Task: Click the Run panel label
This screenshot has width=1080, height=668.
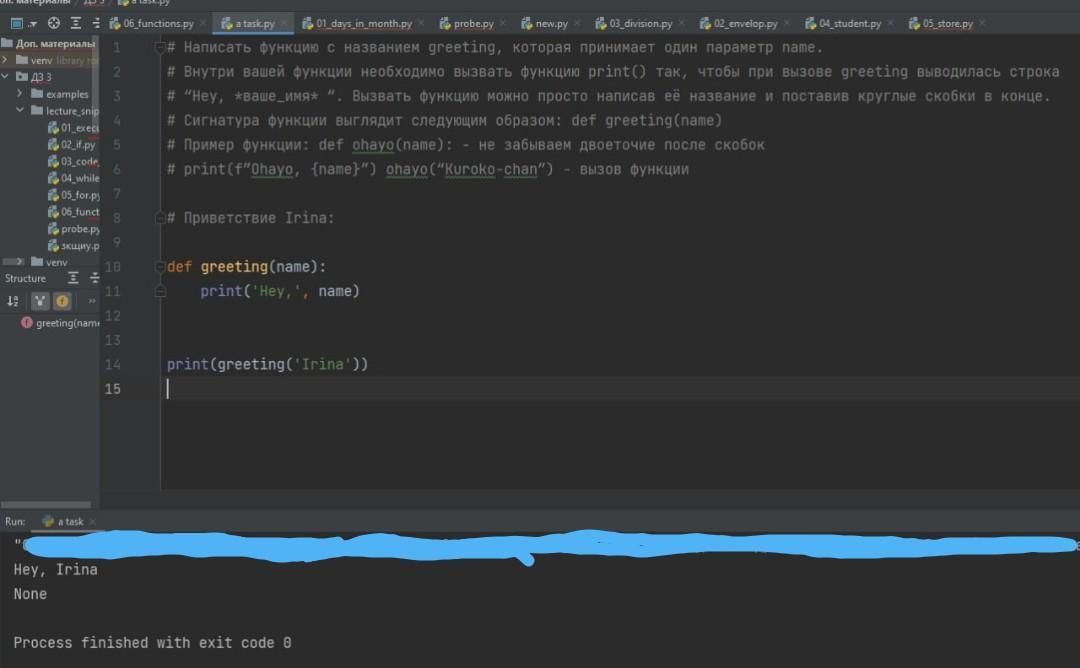Action: (x=14, y=521)
